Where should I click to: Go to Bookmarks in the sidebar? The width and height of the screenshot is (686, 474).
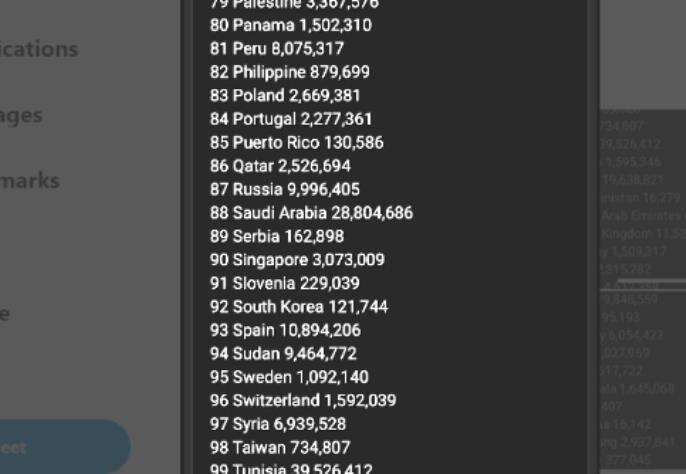pos(30,181)
